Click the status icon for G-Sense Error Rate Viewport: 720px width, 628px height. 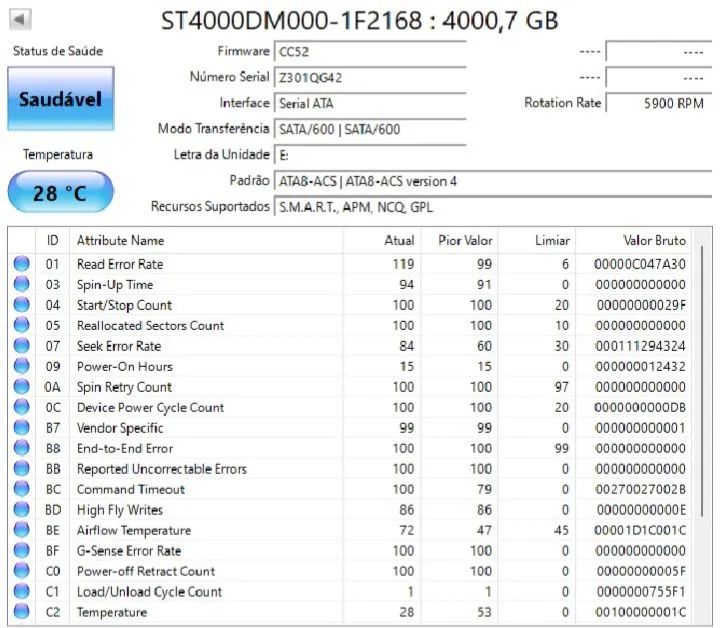tap(22, 550)
